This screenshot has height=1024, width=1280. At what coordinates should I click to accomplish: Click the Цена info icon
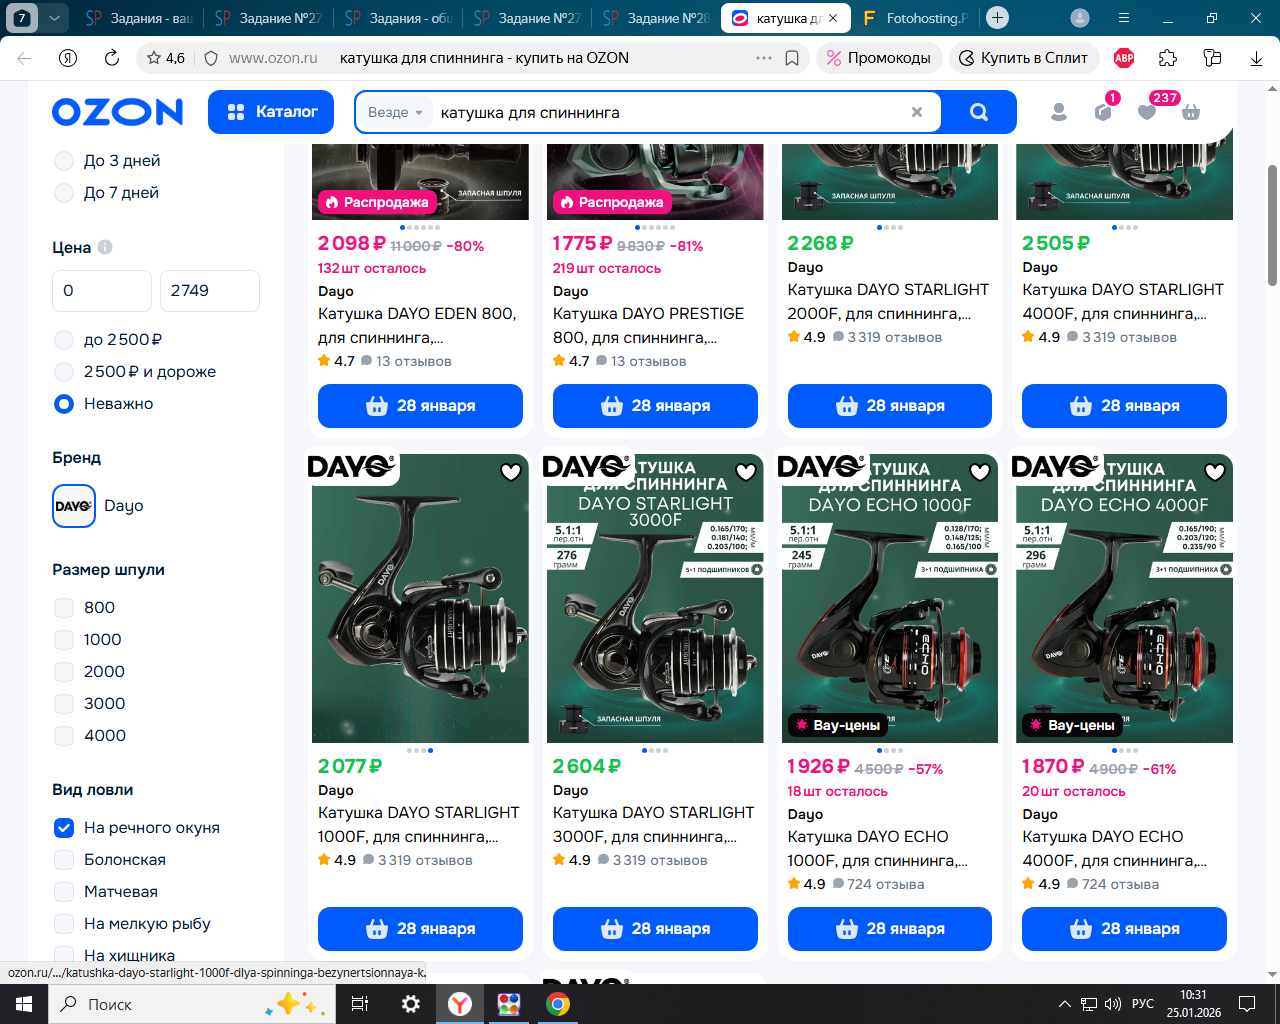click(105, 247)
